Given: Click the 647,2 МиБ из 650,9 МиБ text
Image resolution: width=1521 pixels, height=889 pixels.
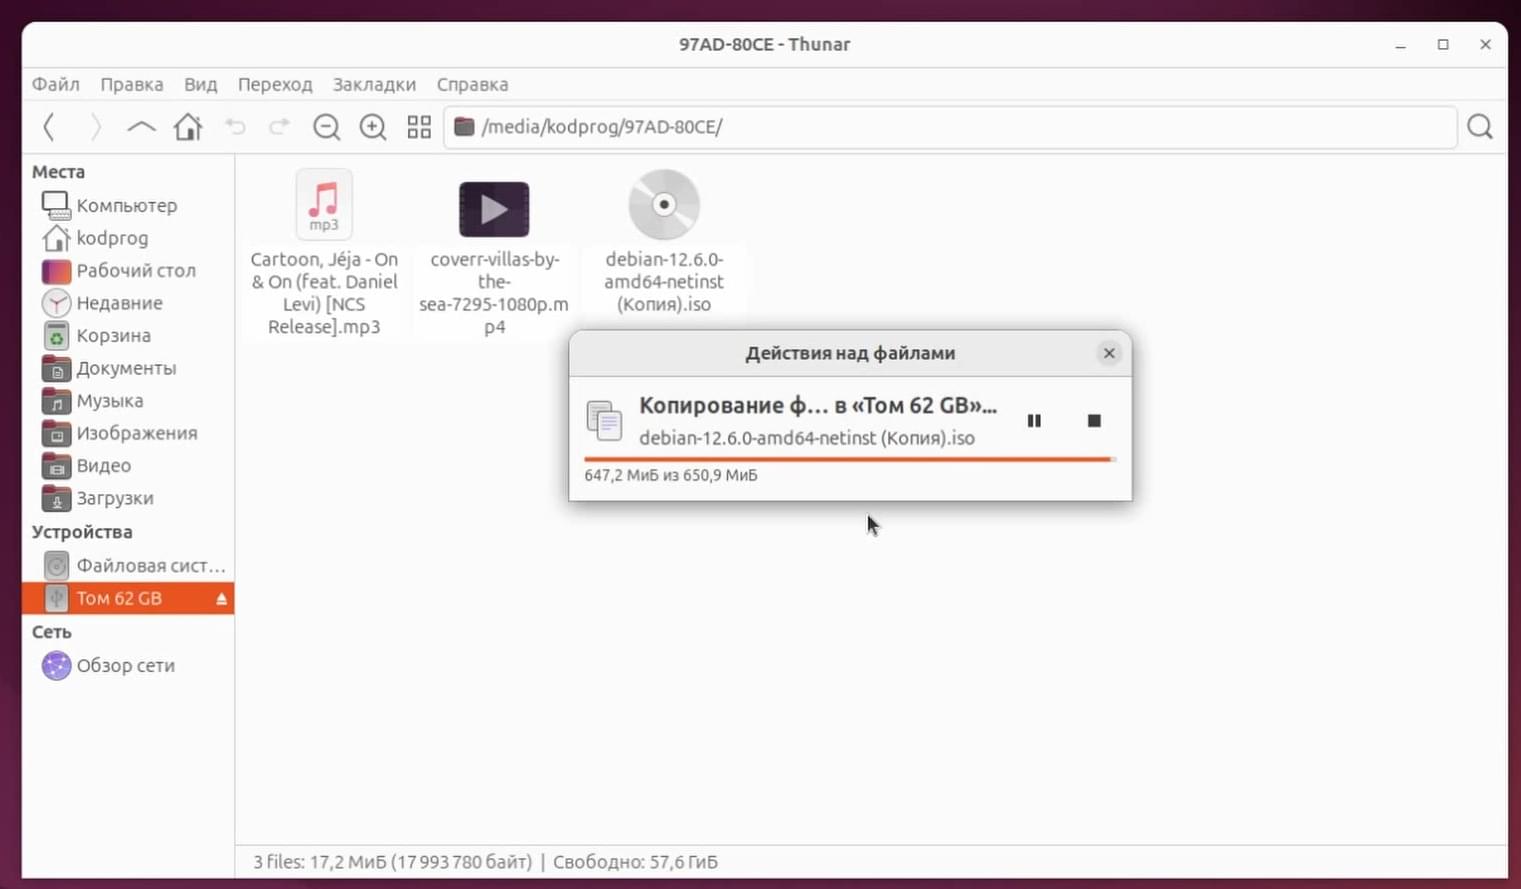Looking at the screenshot, I should click(x=671, y=475).
